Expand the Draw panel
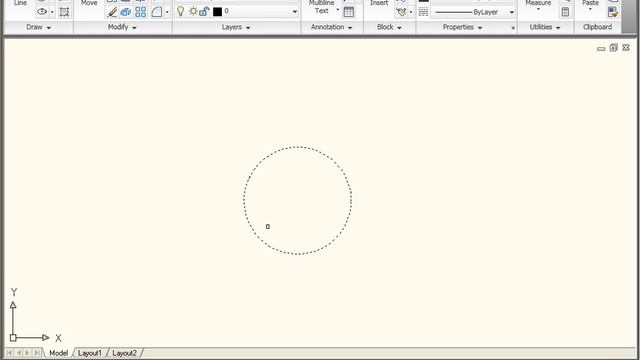Screen dimensions: 640x360 pos(38,27)
